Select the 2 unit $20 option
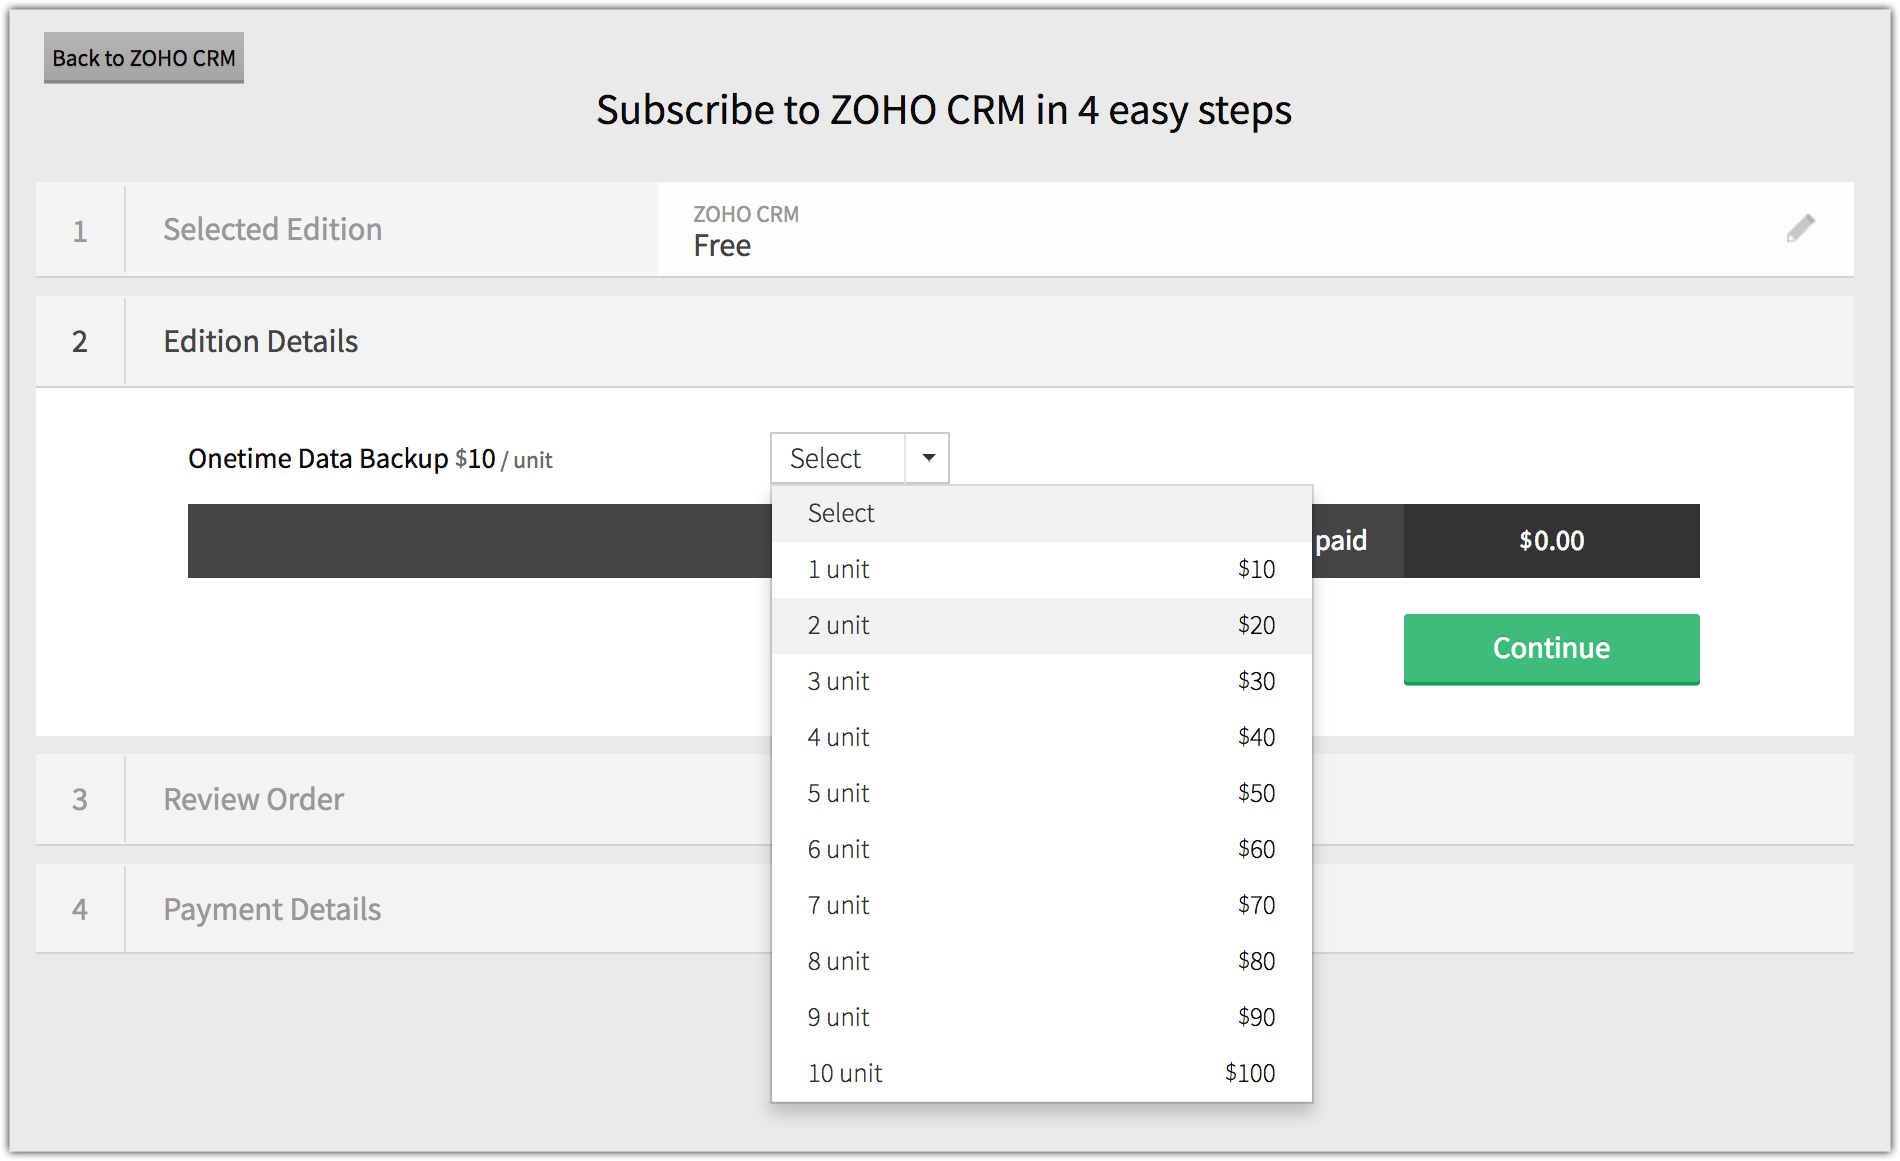Screen dimensions: 1900x1161 coord(1042,626)
